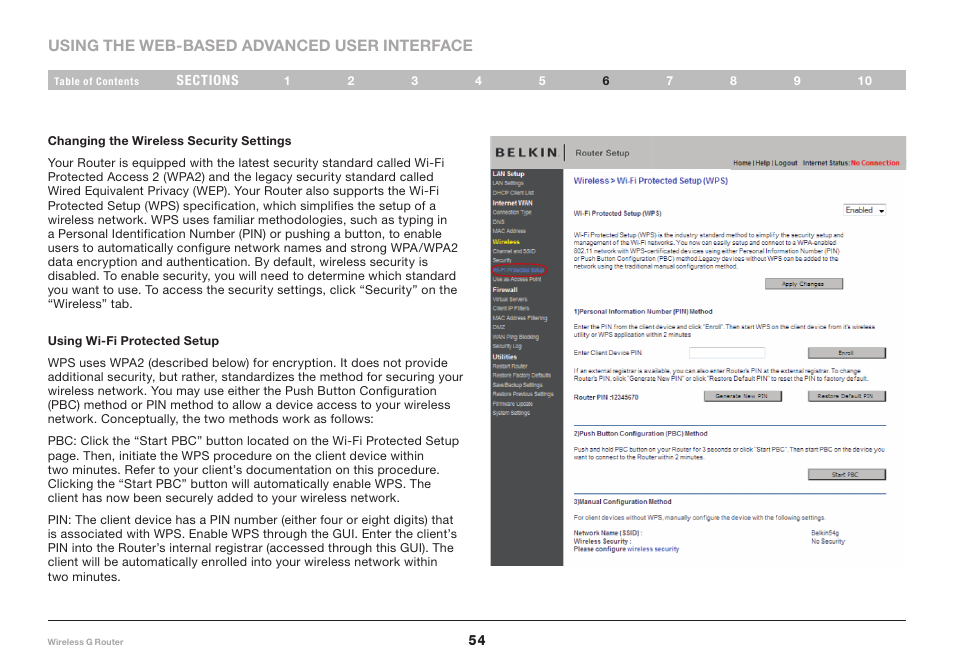Jump to section 7 in navigation bar
Screen dimensions: 954x668
[x=670, y=81]
